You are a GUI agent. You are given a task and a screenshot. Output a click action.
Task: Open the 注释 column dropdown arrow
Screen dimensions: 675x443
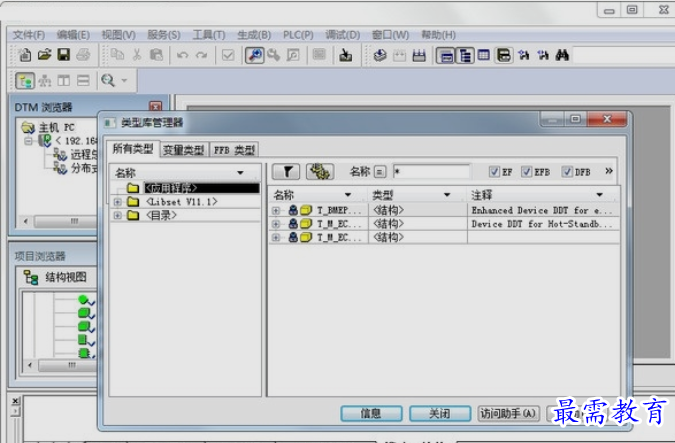point(600,195)
